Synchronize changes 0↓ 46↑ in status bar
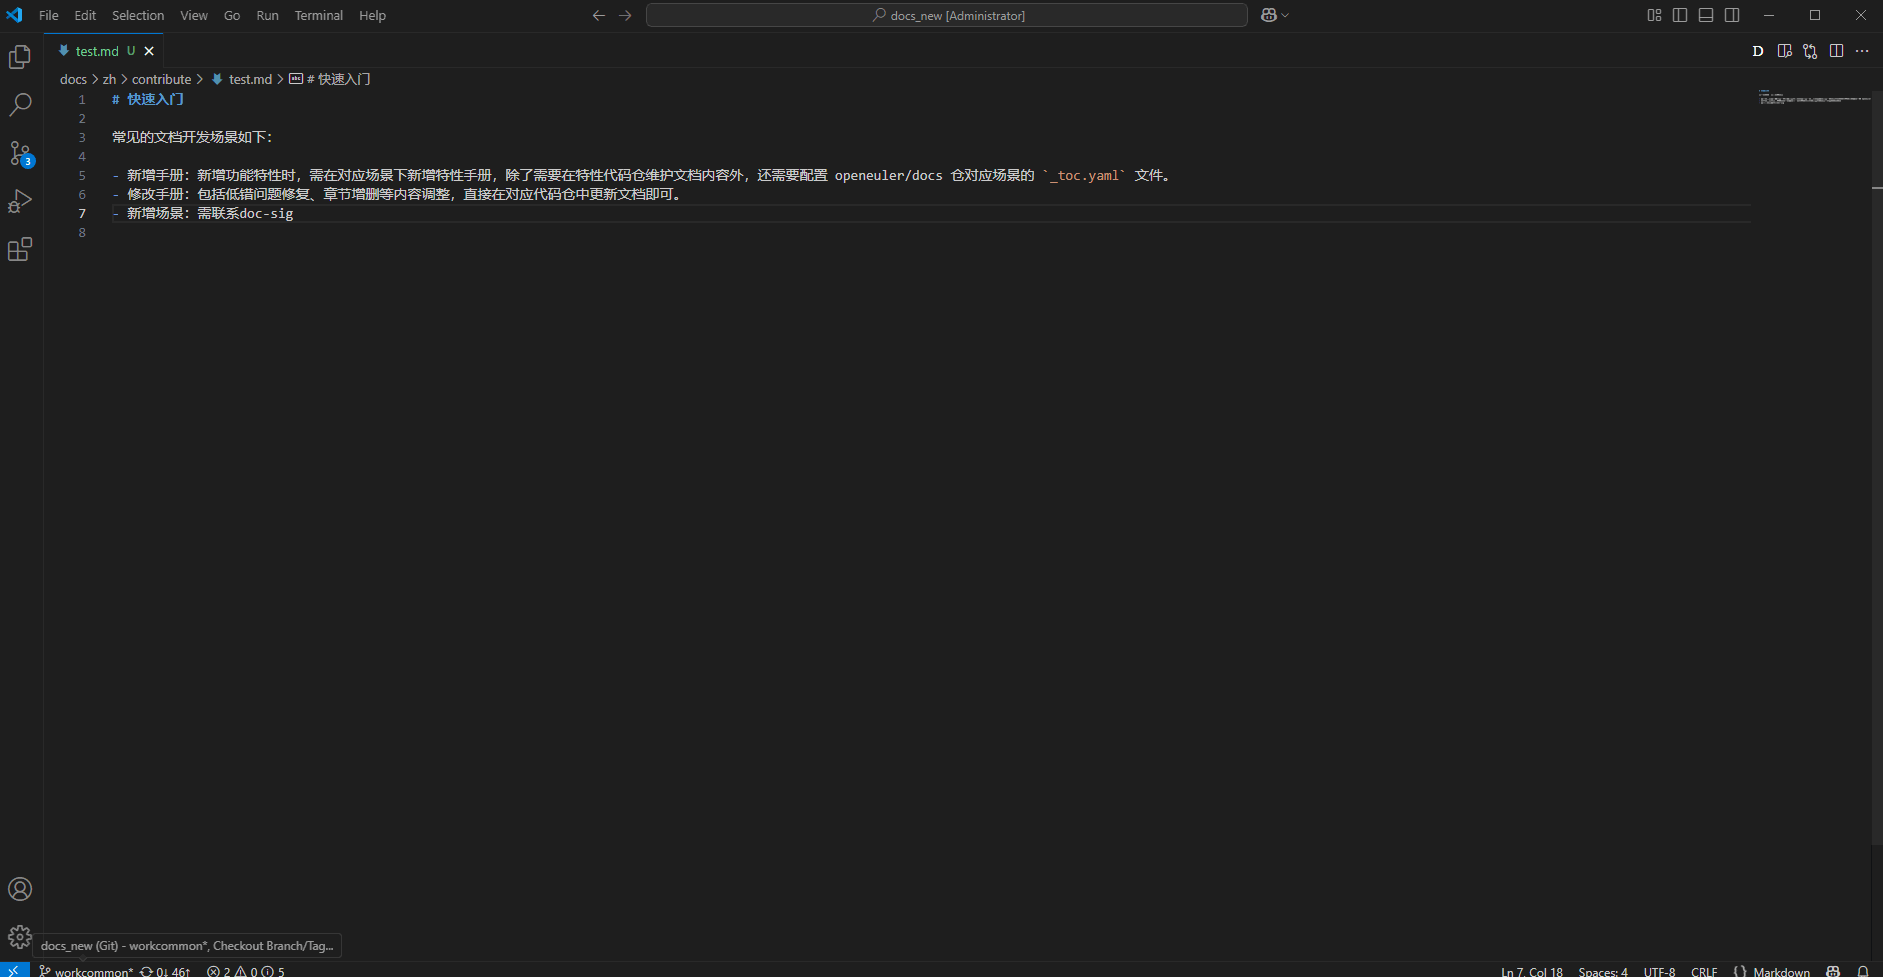Screen dimensions: 1883x977 coord(165,971)
